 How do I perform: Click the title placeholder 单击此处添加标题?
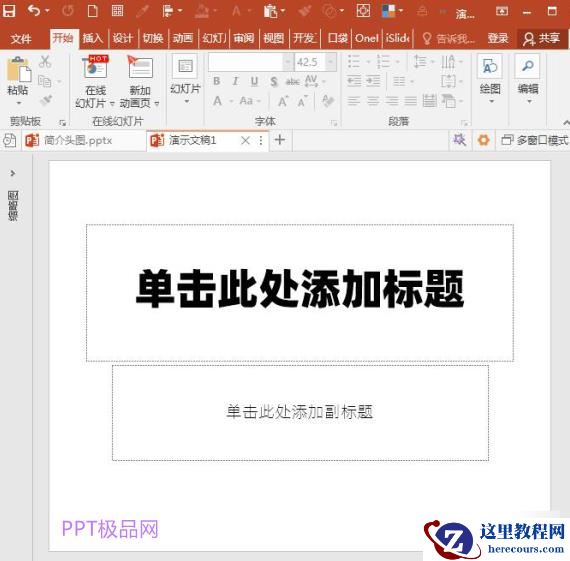300,289
